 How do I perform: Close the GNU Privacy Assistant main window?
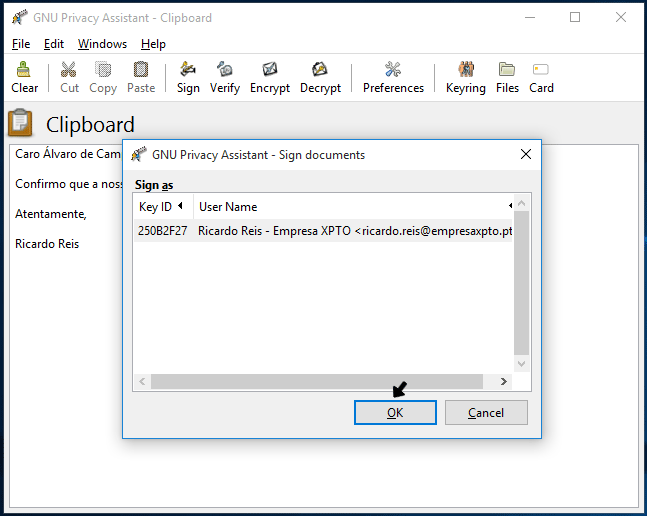click(621, 17)
